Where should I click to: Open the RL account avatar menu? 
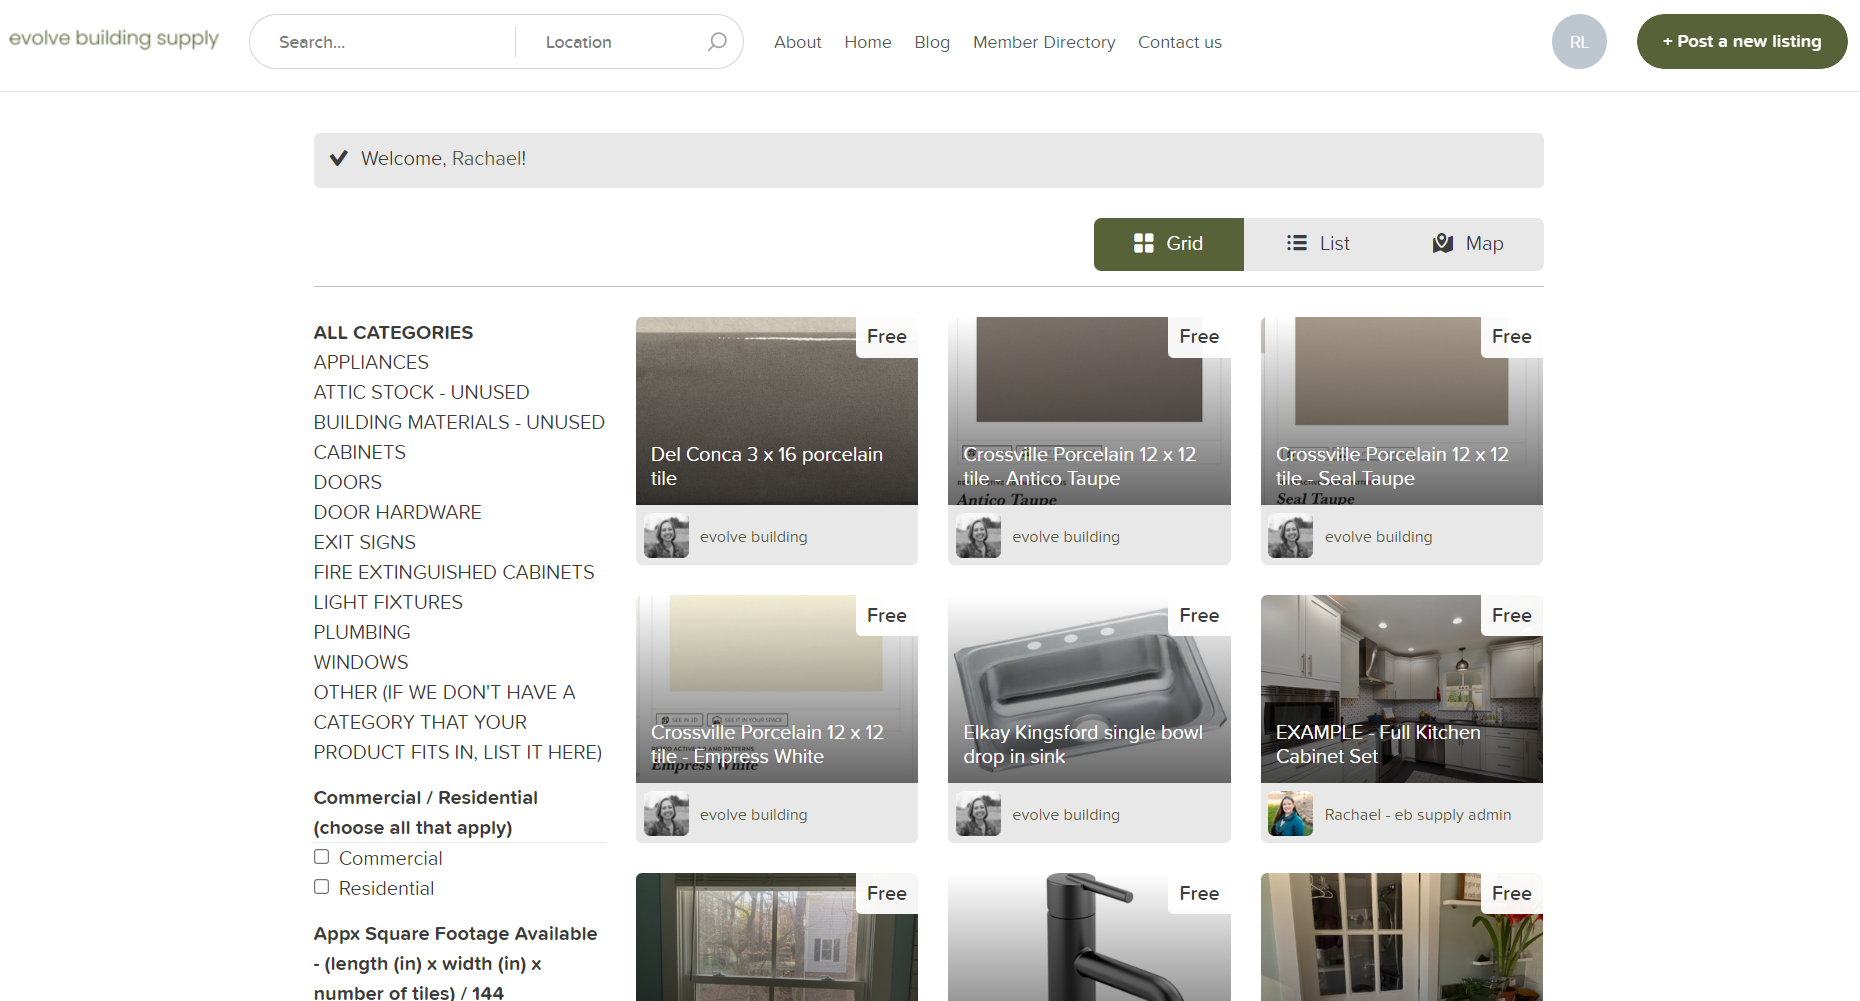tap(1578, 41)
